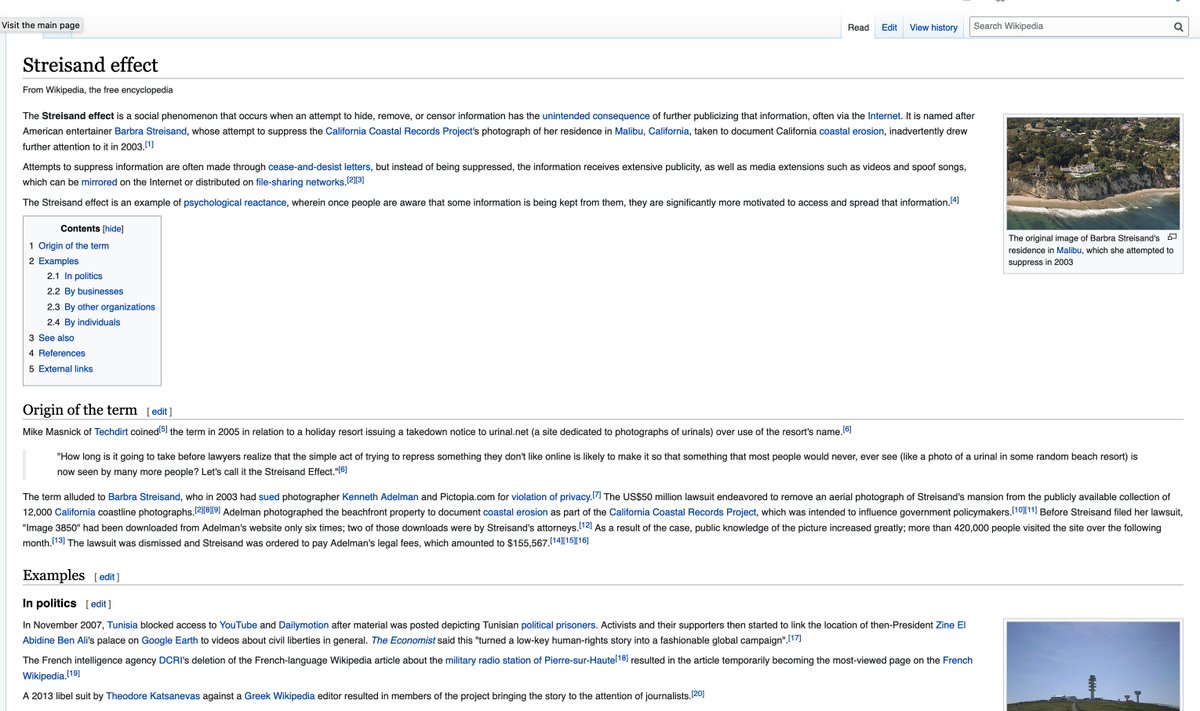Open the Streisand residence aerial photo
Screen dimensions: 1200x711
(x=1092, y=173)
